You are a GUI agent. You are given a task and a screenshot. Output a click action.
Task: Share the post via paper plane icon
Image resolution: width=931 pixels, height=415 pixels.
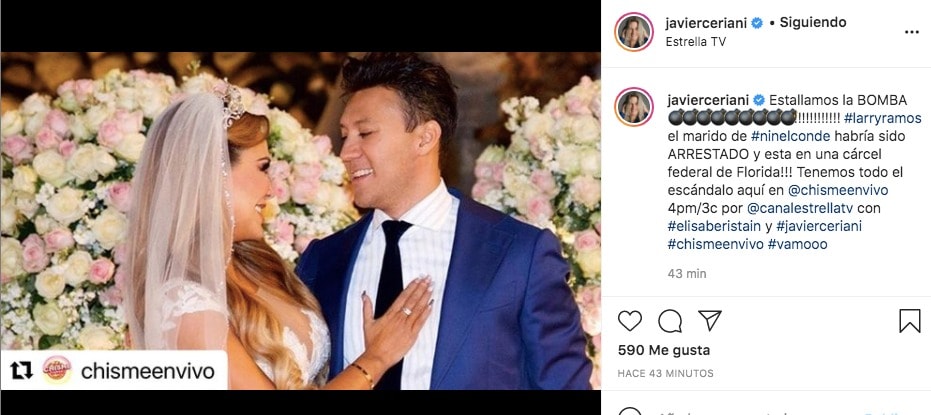pos(709,320)
